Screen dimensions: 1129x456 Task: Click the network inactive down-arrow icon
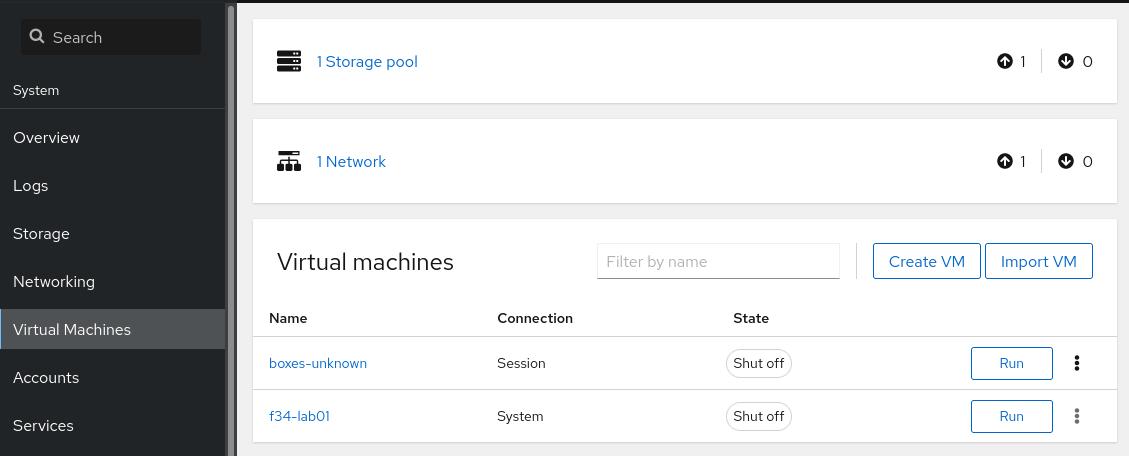tap(1066, 161)
